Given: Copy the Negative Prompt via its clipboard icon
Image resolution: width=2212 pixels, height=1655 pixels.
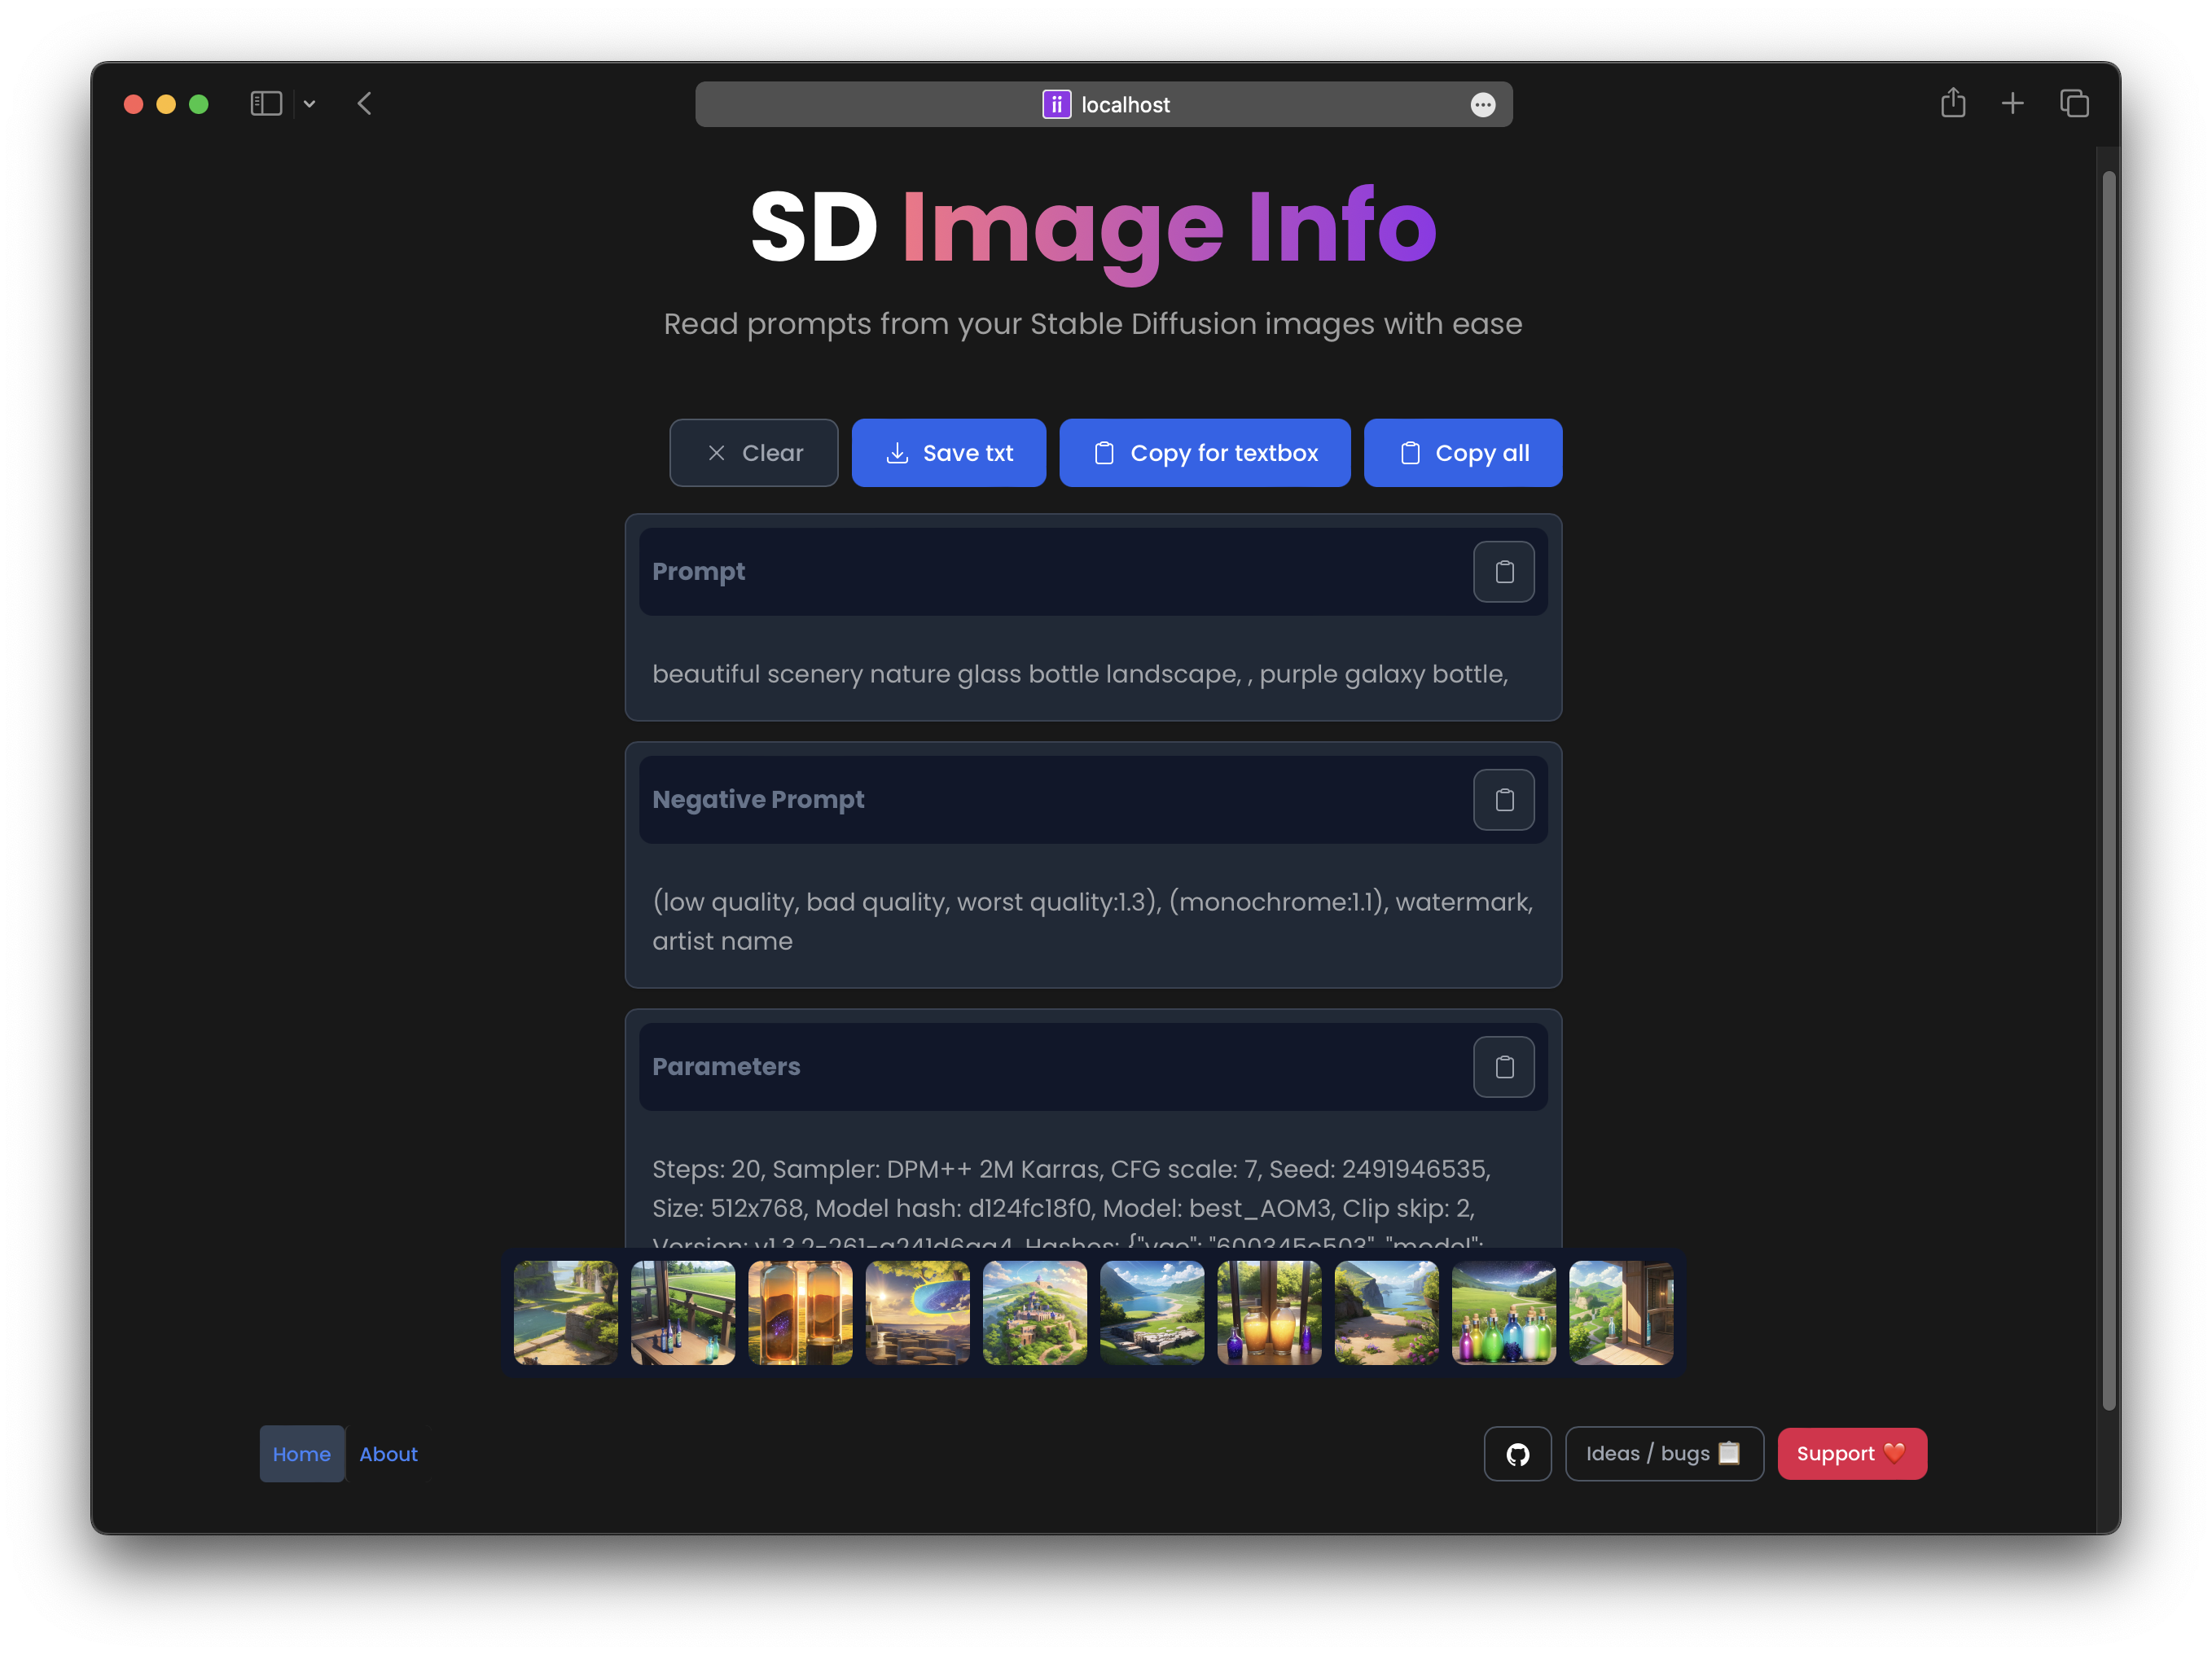Looking at the screenshot, I should [x=1504, y=799].
